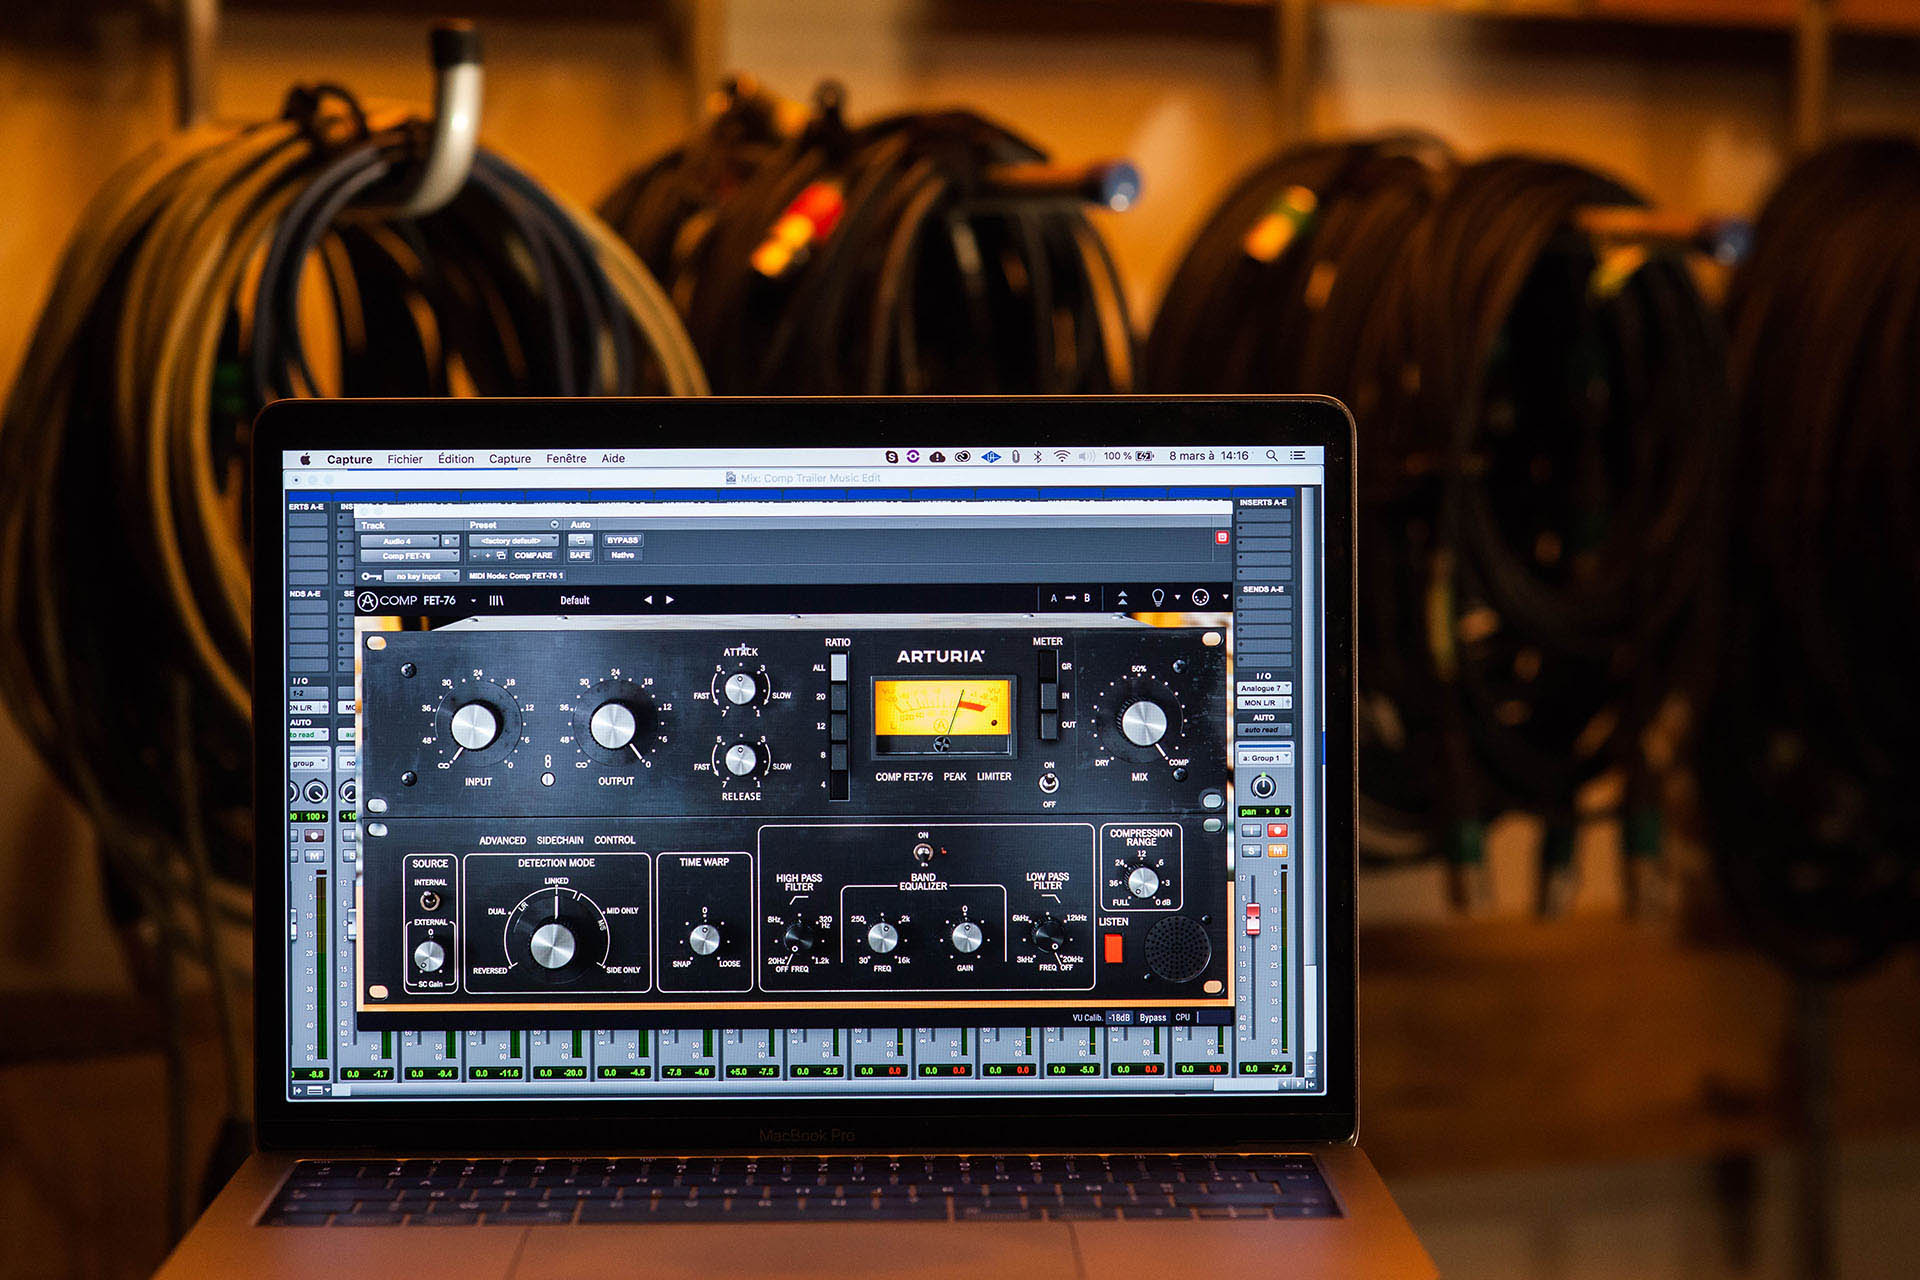Click the OUTPUT knob
Image resolution: width=1920 pixels, height=1280 pixels.
point(613,726)
